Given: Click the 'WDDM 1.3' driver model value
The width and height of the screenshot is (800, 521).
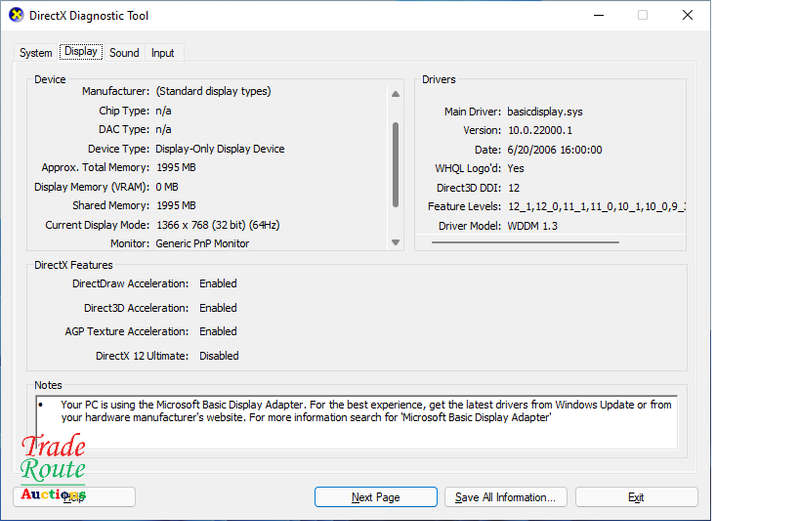Looking at the screenshot, I should click(532, 226).
